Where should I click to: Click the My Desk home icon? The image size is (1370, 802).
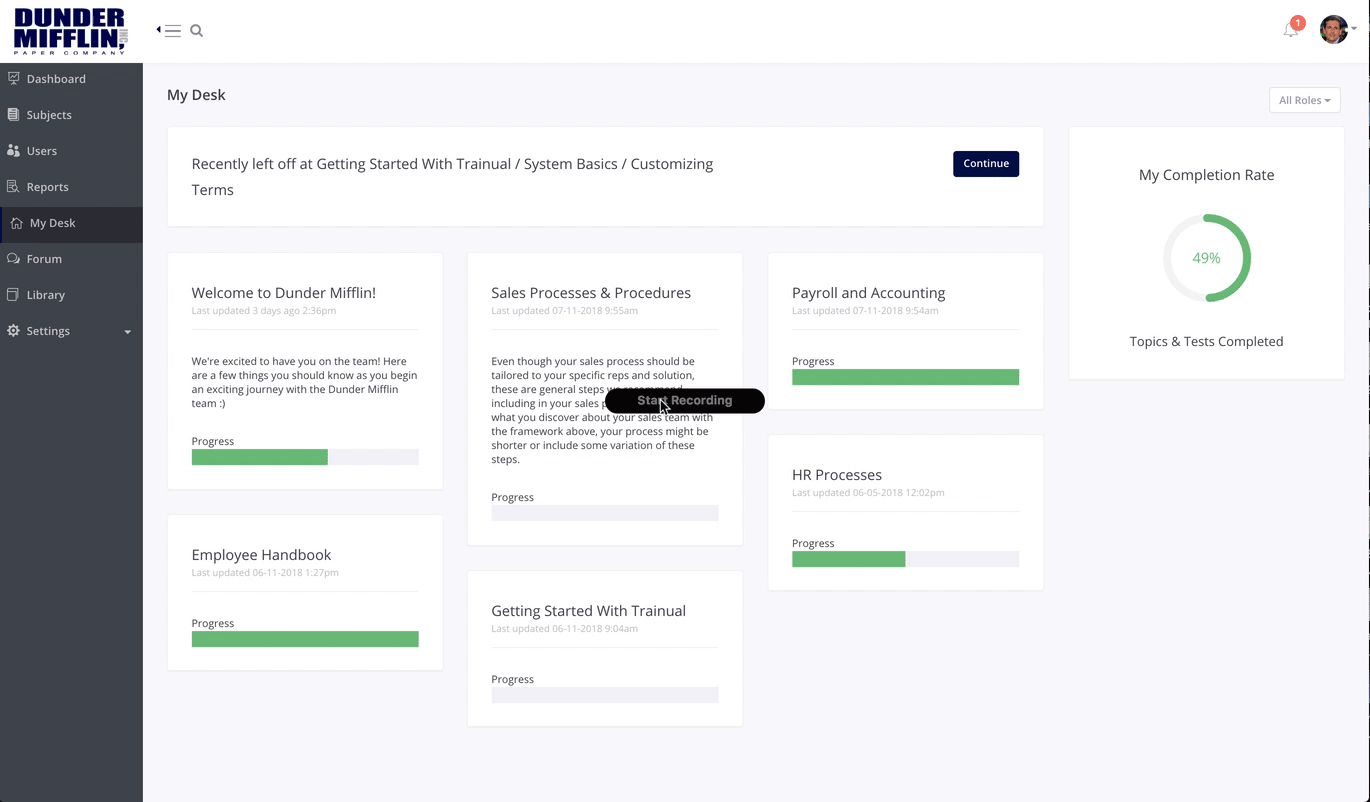coord(16,223)
